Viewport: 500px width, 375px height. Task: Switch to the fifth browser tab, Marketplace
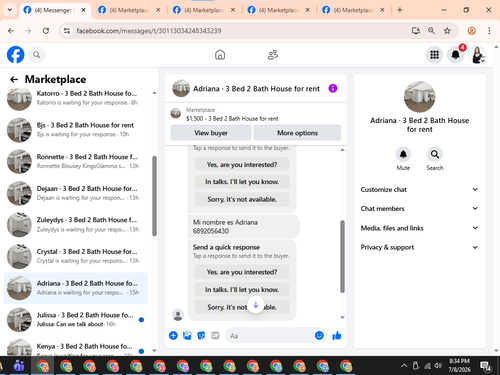tap(353, 10)
